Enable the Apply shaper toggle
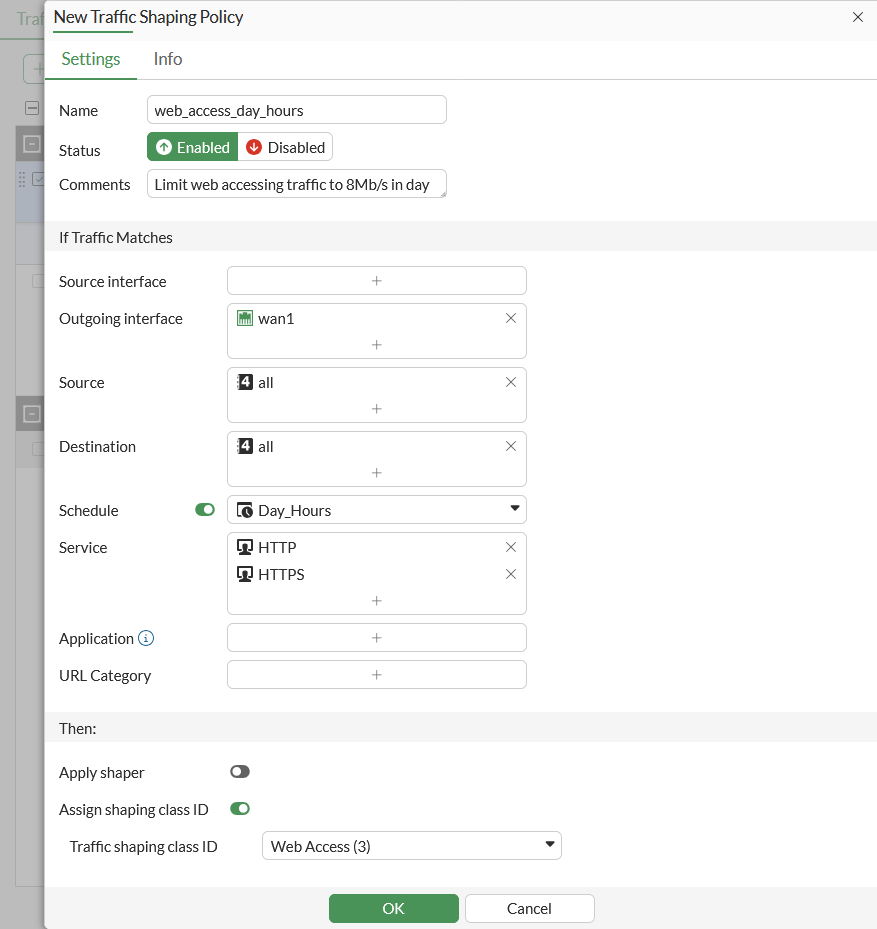 click(x=240, y=772)
